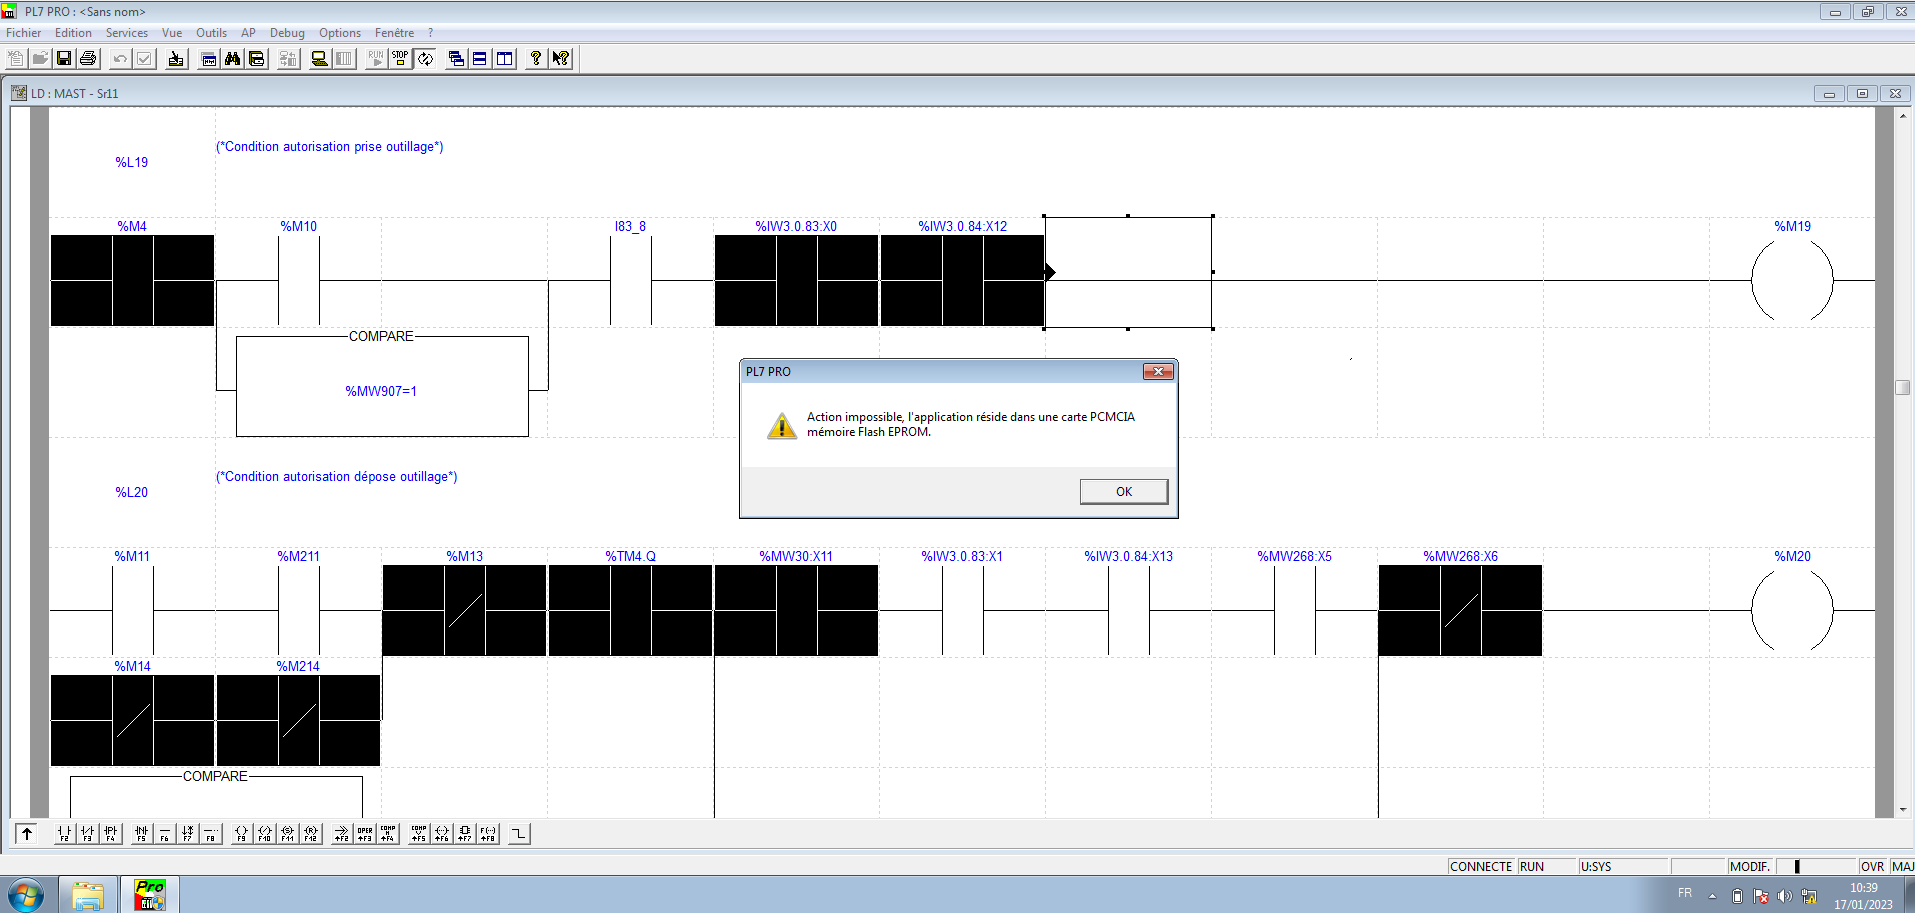
Task: Click the binoculars search icon
Action: coord(233,59)
